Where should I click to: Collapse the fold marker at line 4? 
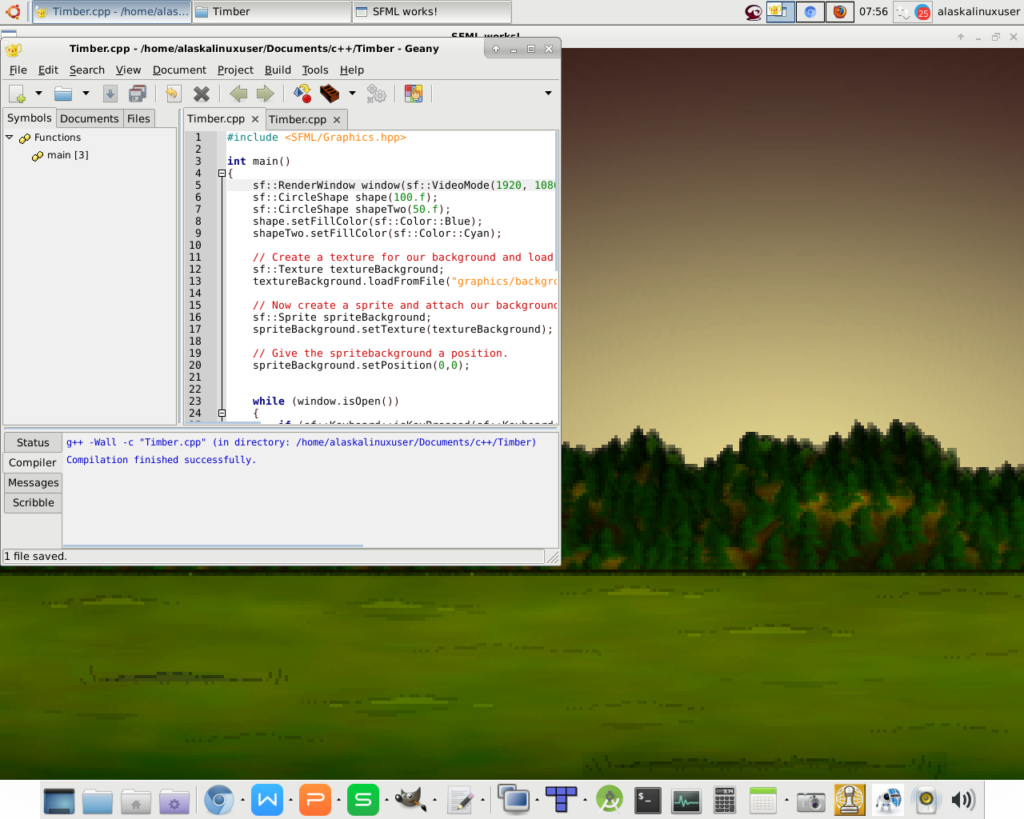click(221, 173)
